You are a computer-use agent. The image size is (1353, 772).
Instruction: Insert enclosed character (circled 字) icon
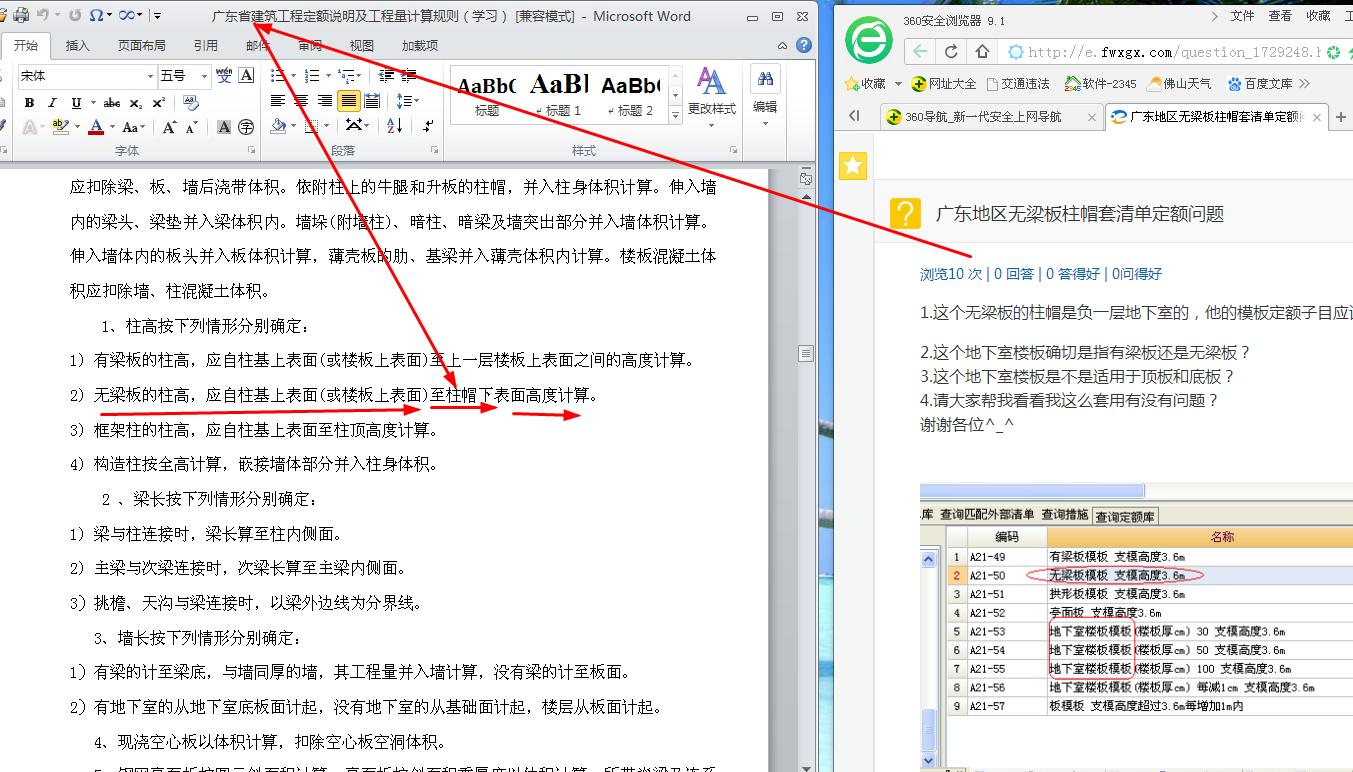pos(246,127)
